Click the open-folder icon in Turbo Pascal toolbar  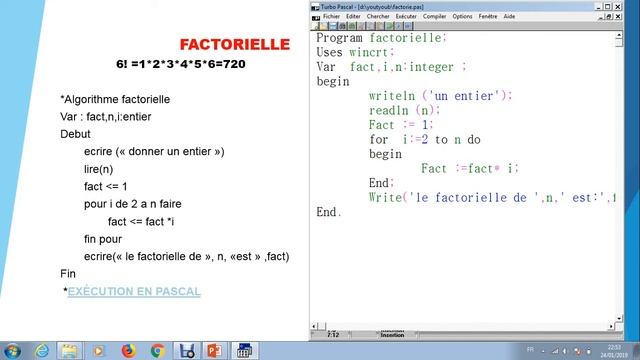click(324, 26)
